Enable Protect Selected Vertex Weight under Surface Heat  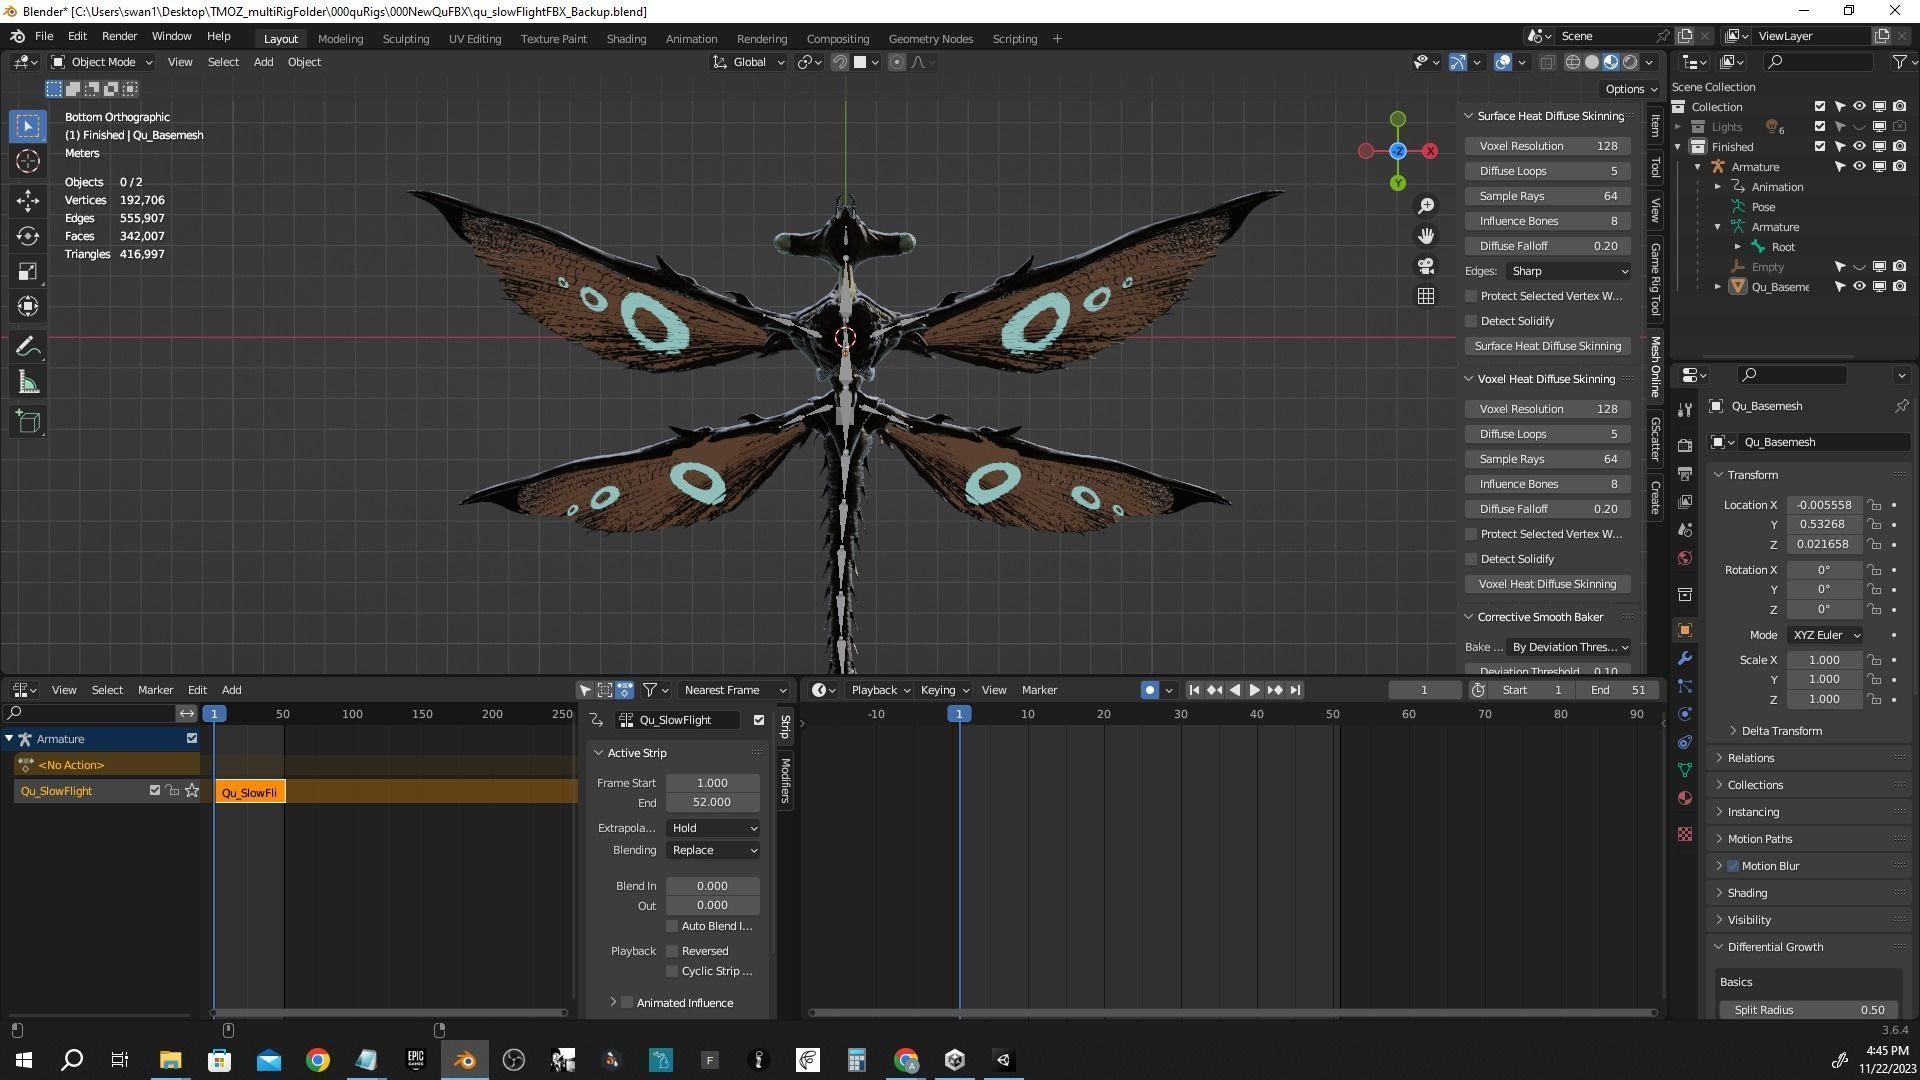[x=1471, y=296]
